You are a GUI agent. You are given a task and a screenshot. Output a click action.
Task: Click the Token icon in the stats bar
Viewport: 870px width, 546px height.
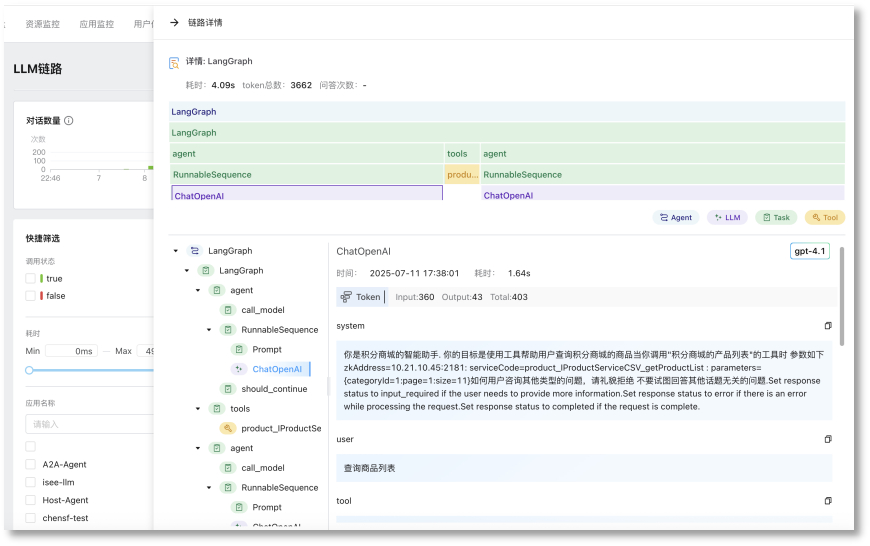pos(346,297)
